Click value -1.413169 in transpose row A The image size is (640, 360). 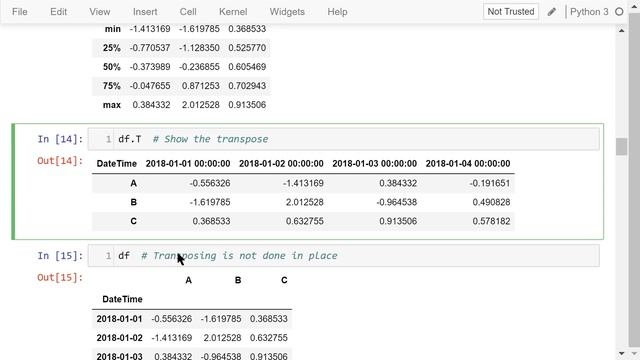click(x=303, y=183)
